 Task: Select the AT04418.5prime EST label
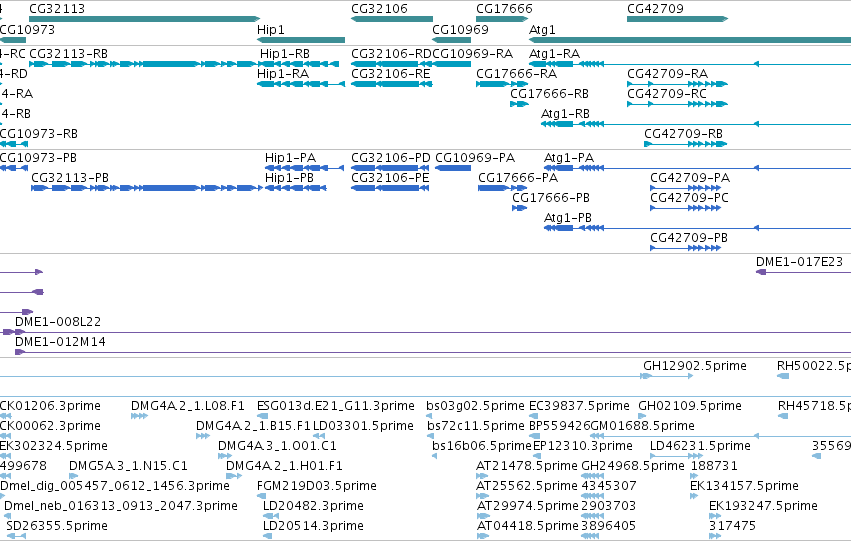coord(528,526)
